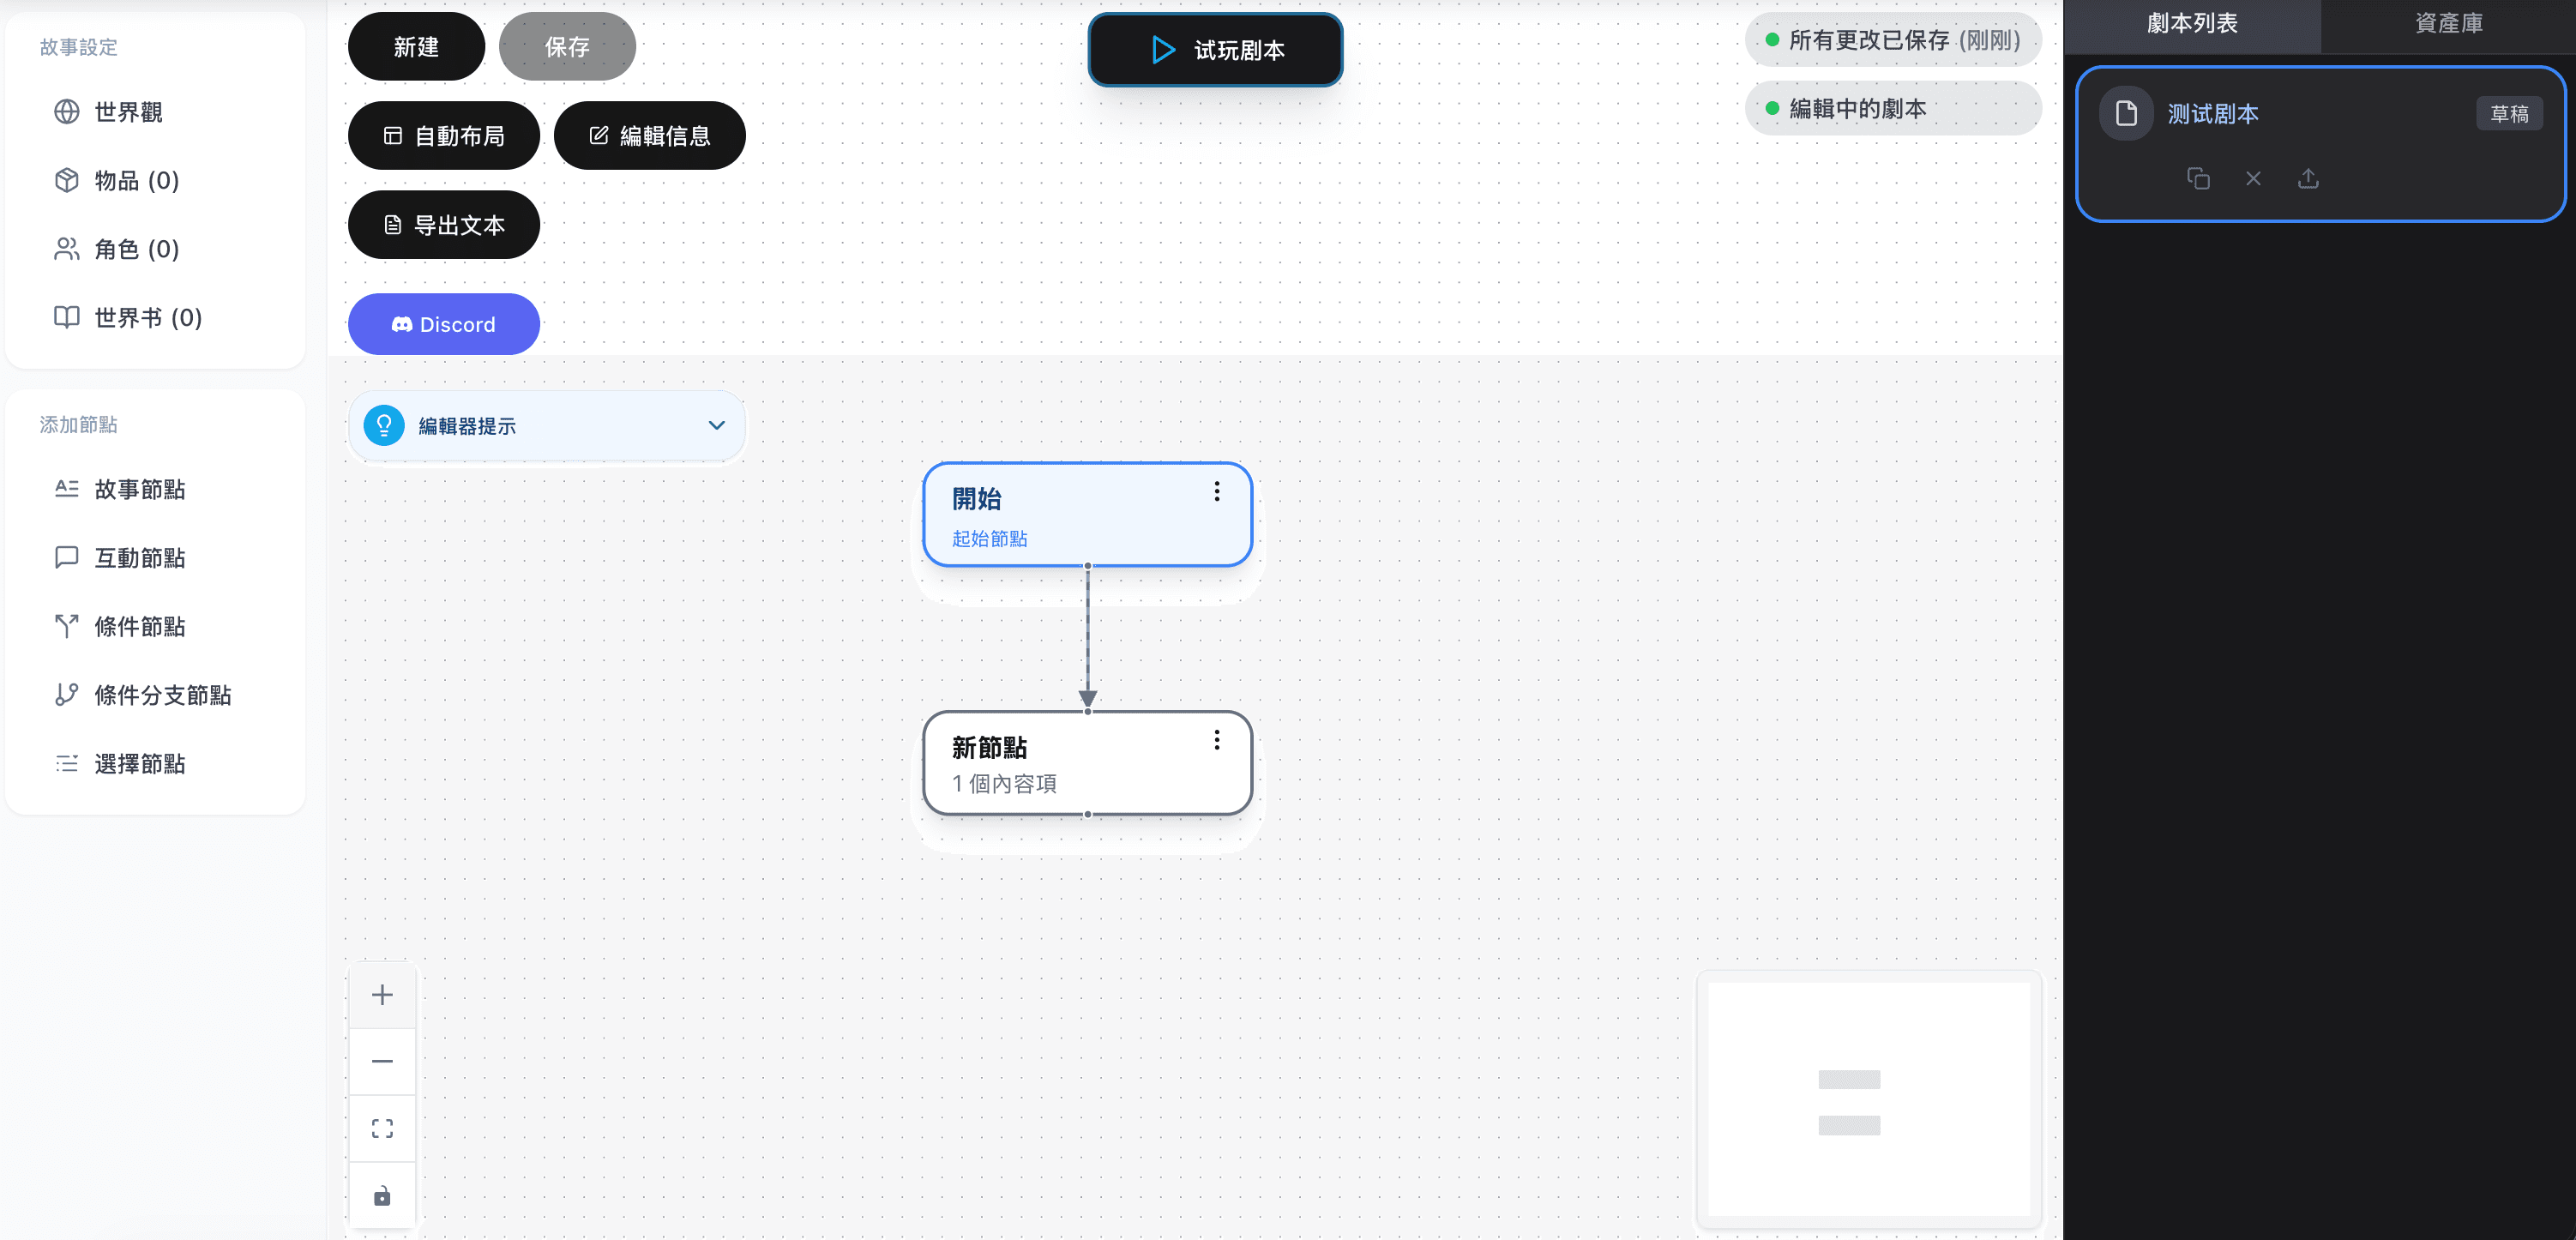
Task: Select the 劇本列表 tab
Action: [2191, 23]
